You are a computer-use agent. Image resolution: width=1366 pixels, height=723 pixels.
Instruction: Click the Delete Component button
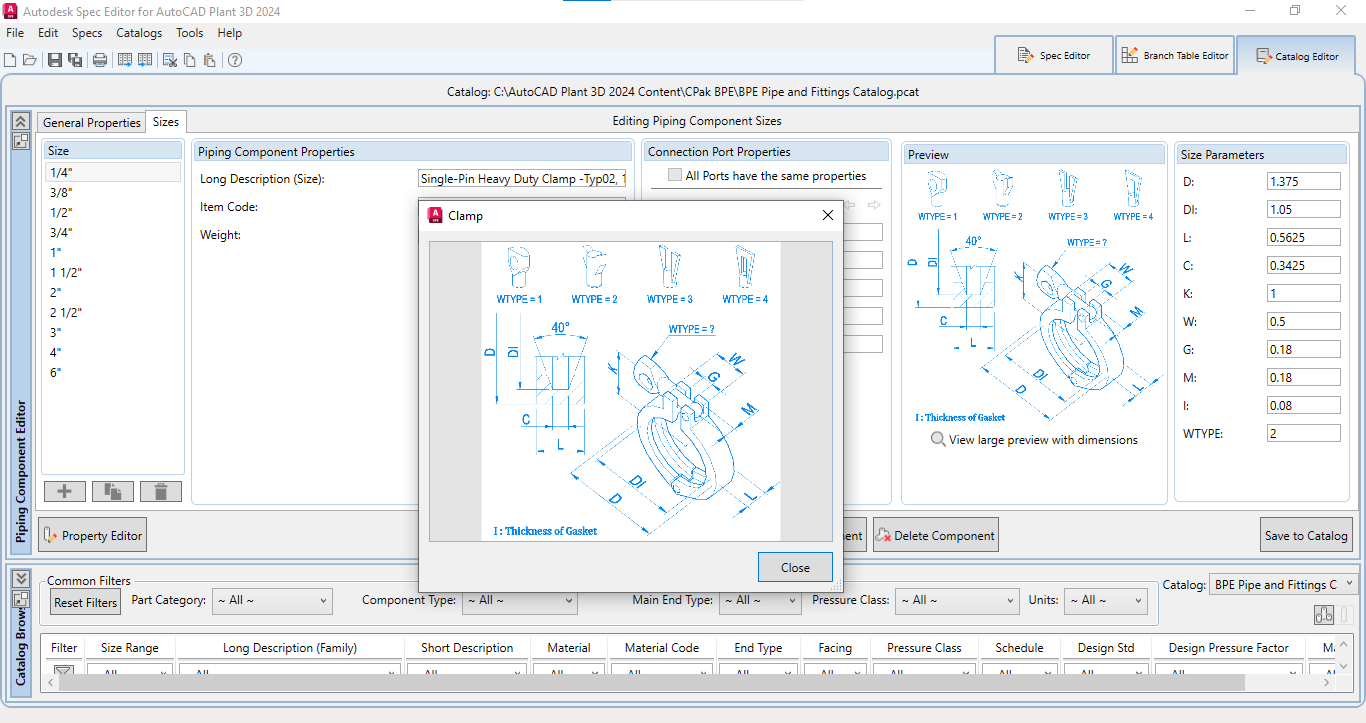pos(935,535)
